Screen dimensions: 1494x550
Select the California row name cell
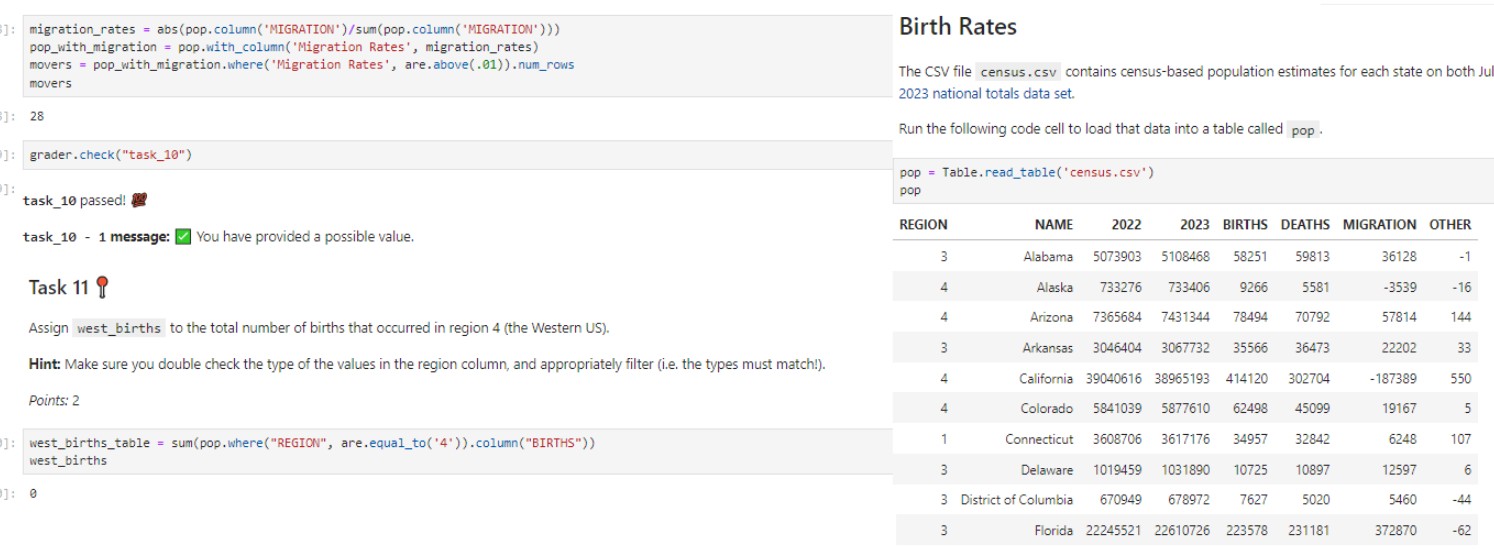(1045, 379)
